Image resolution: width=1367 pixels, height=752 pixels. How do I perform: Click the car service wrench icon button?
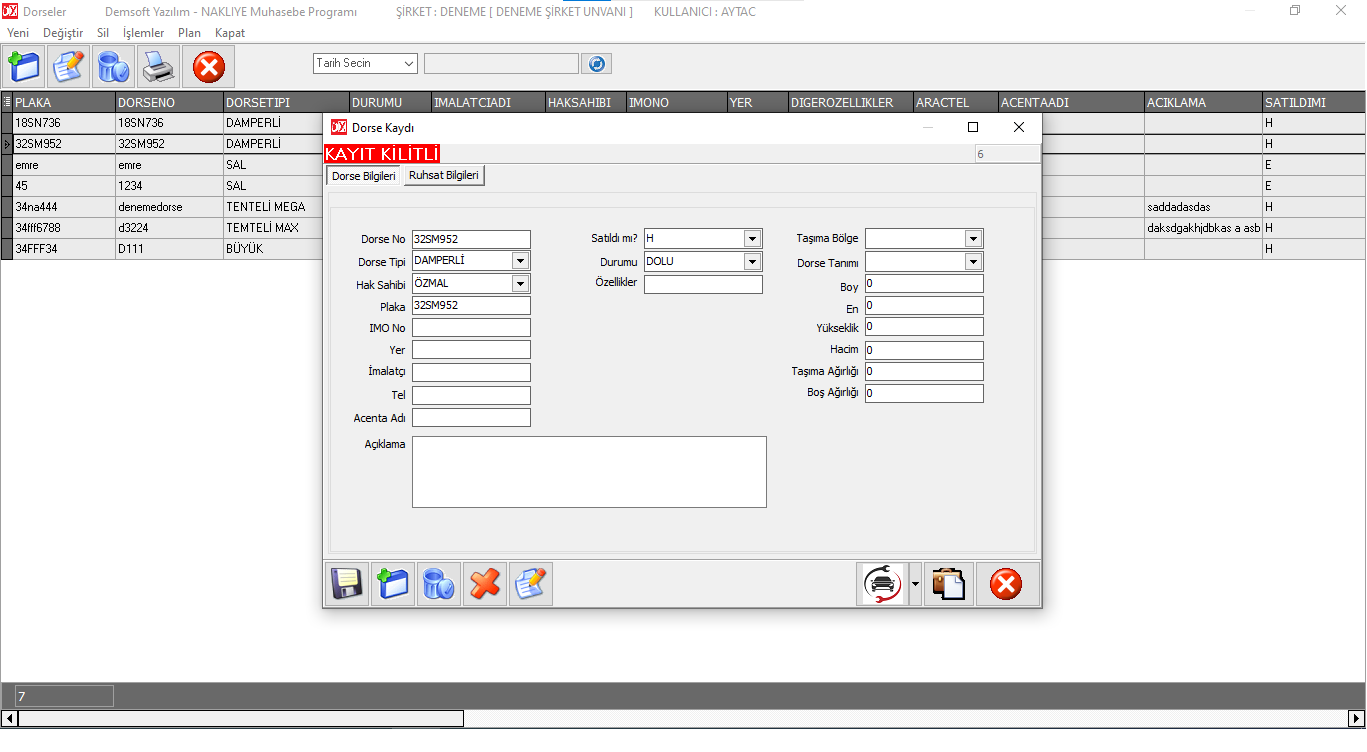882,584
